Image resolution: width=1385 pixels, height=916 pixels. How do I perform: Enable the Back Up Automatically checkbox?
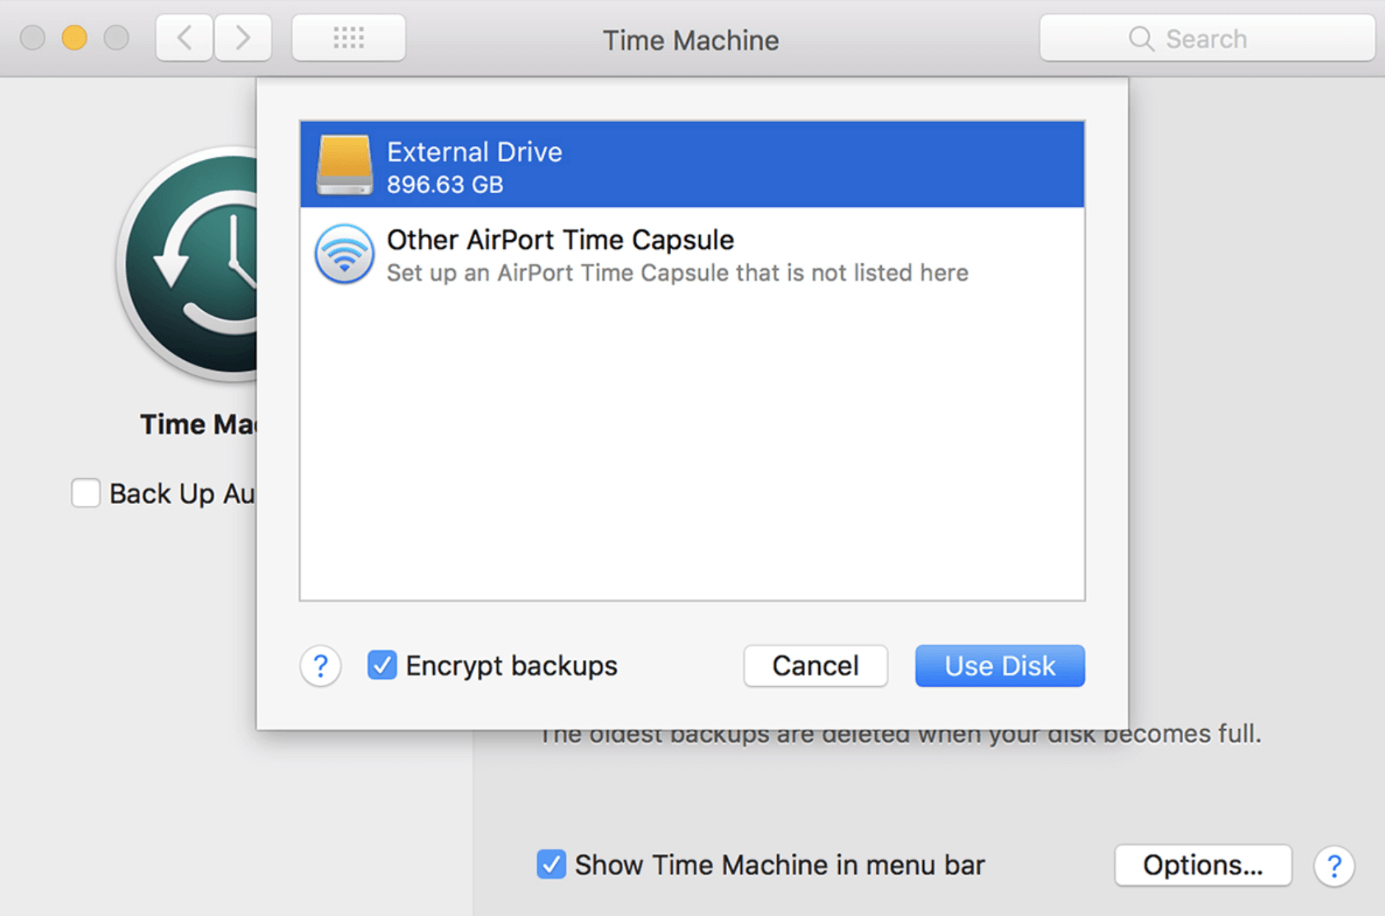click(x=86, y=493)
